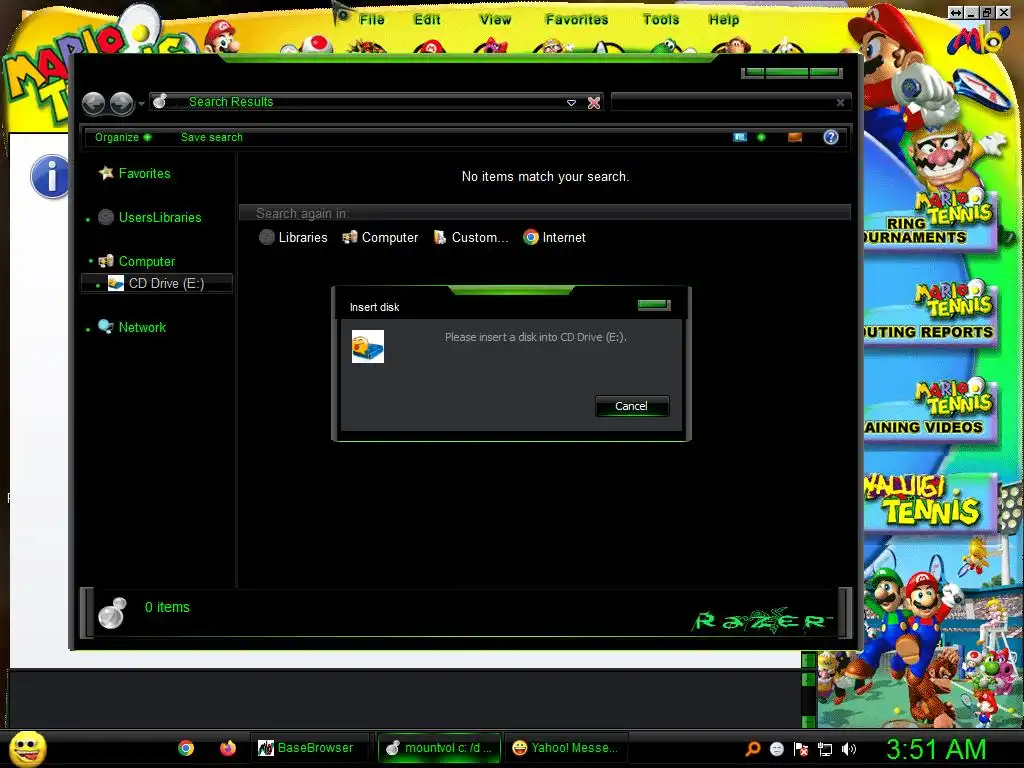Toggle the preview pane icon
This screenshot has height=768, width=1024.
point(795,137)
